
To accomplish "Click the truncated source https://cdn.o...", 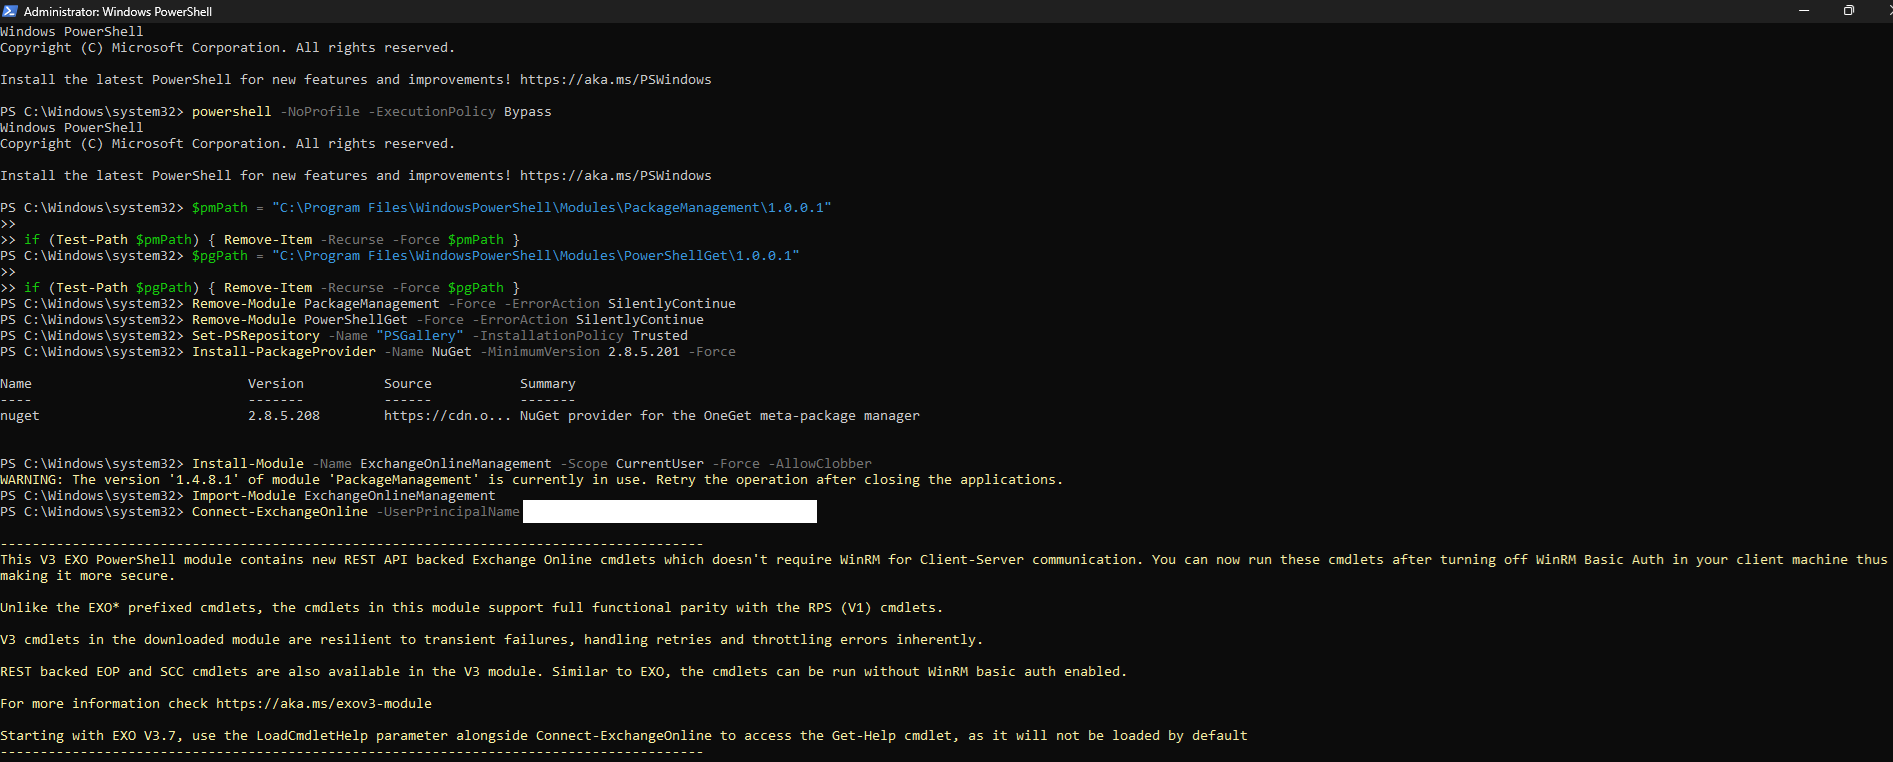I will [448, 416].
